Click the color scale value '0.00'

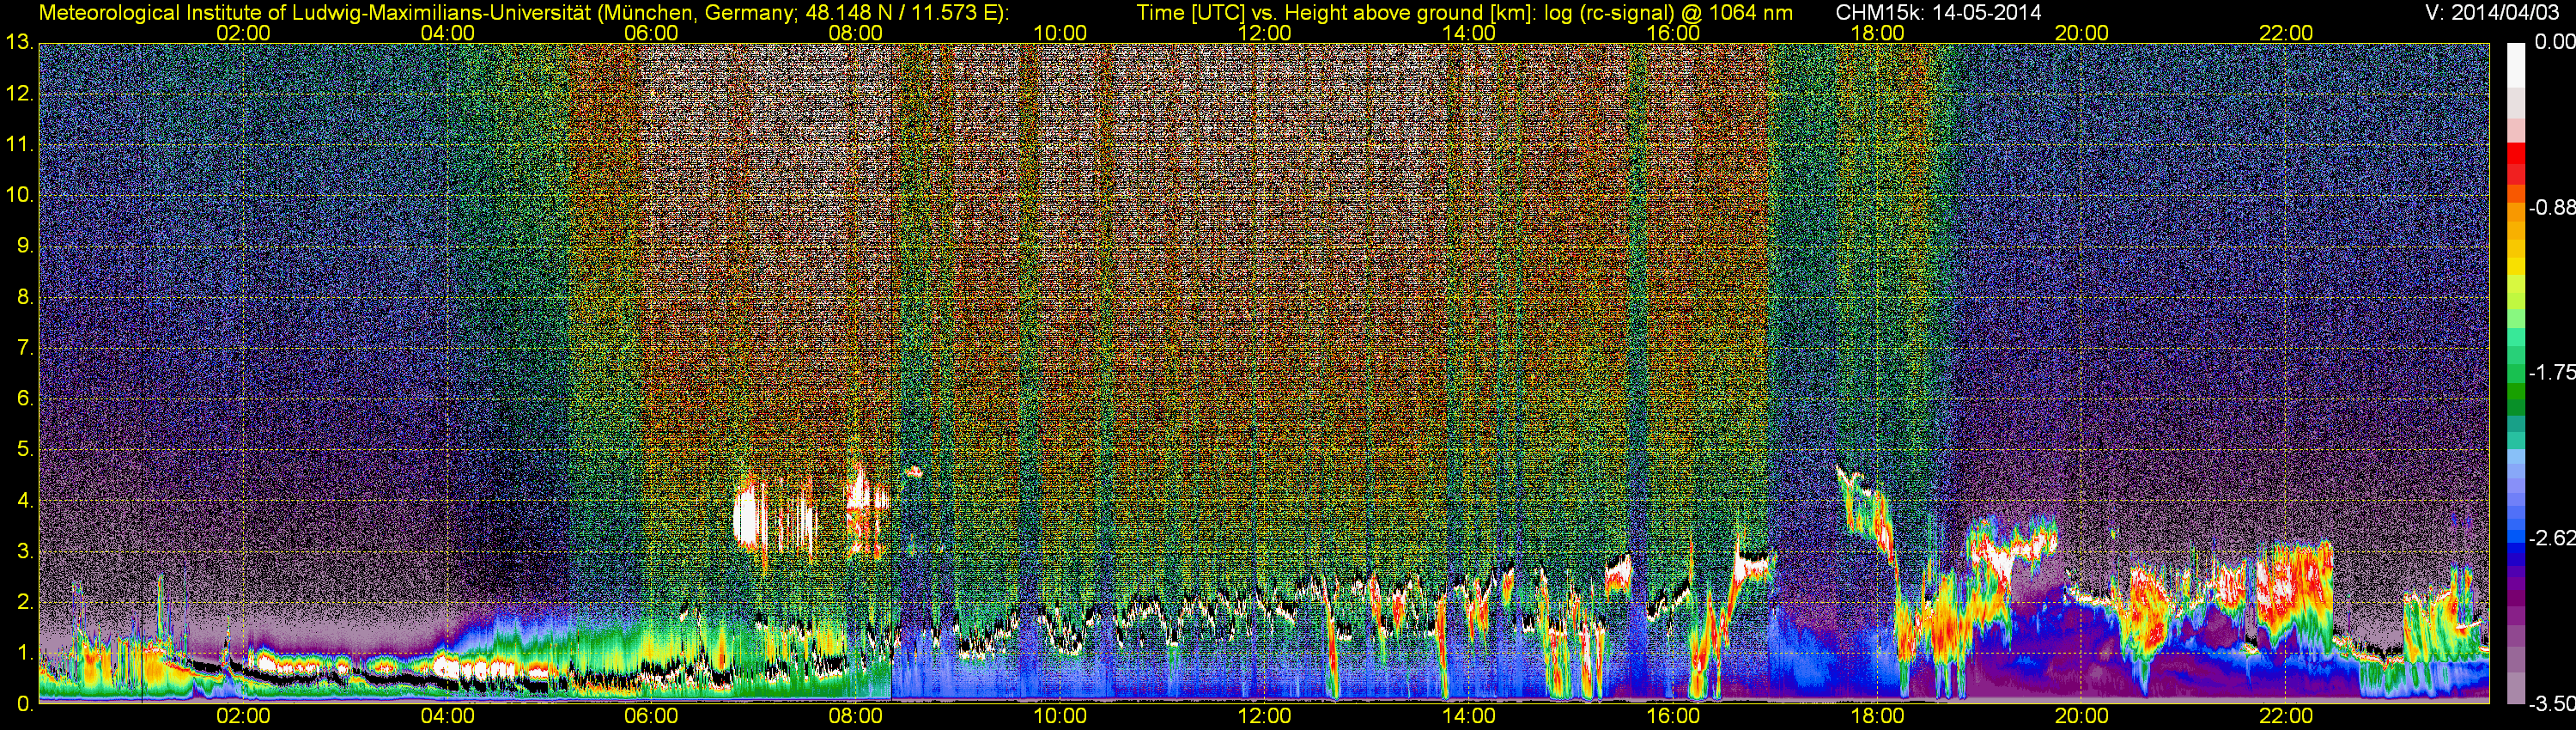[2555, 42]
